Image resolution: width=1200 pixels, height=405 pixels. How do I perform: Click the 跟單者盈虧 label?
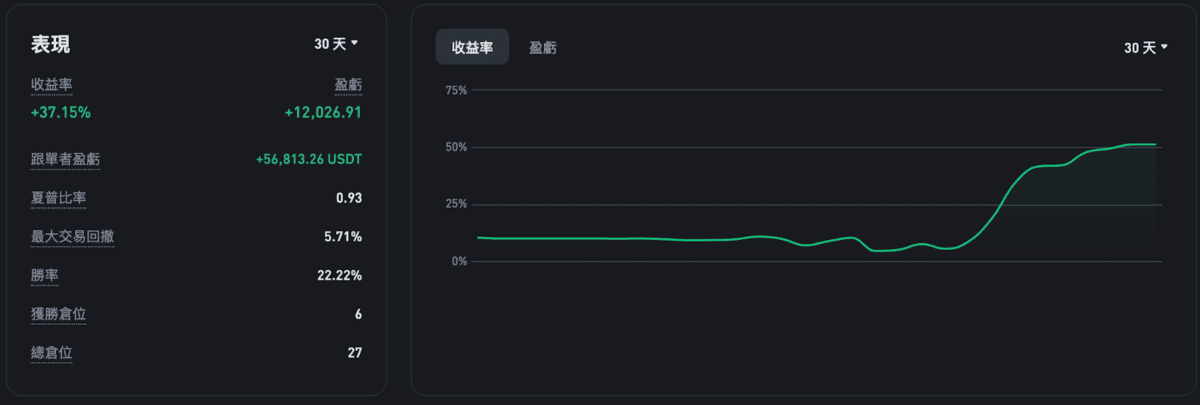pyautogui.click(x=65, y=159)
